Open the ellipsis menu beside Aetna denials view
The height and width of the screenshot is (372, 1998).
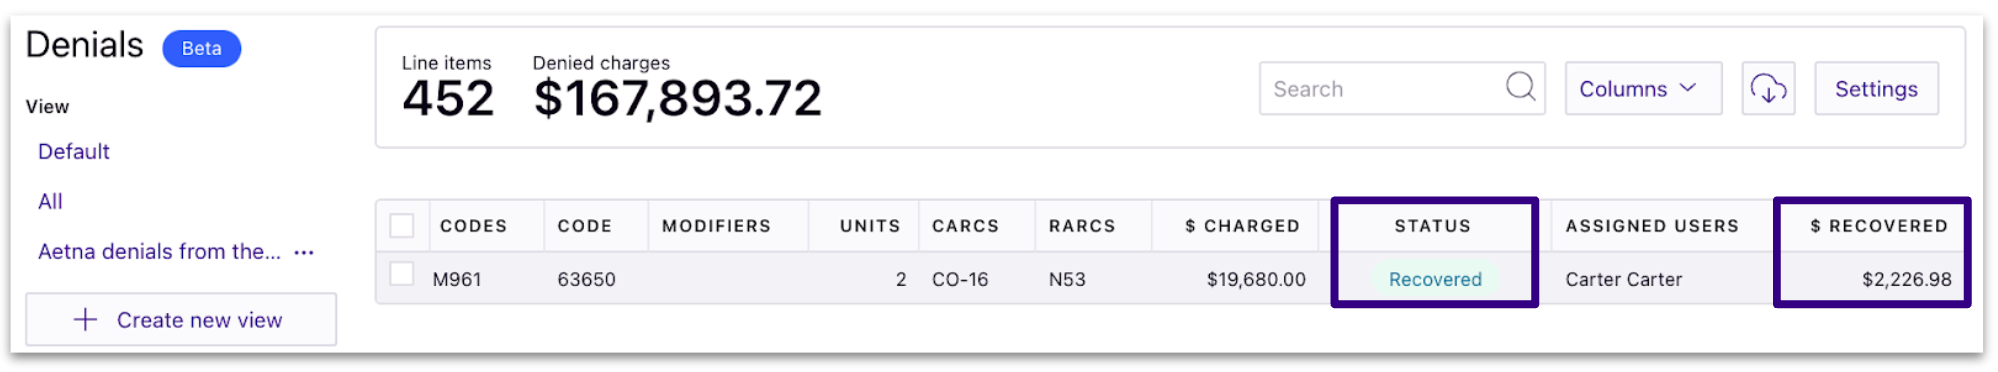pyautogui.click(x=304, y=252)
